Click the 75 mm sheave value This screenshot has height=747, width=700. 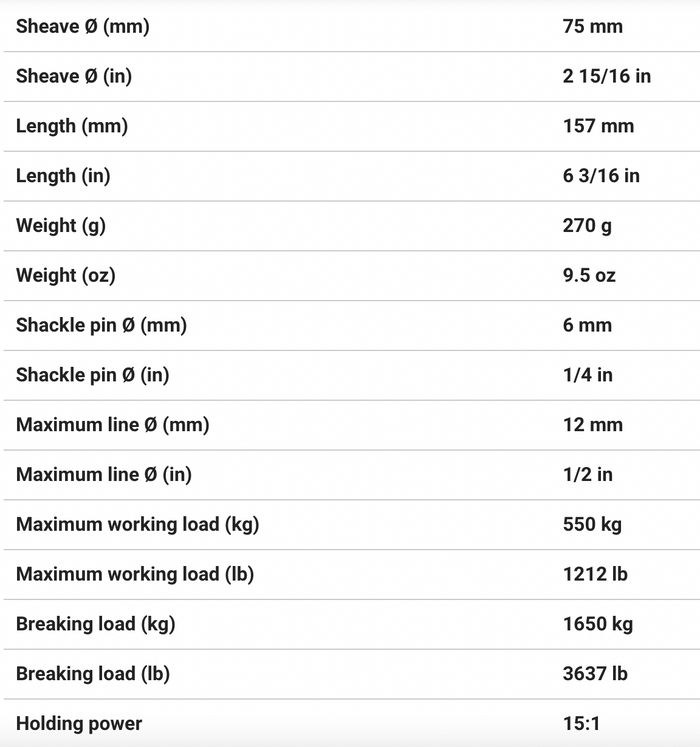tap(593, 27)
